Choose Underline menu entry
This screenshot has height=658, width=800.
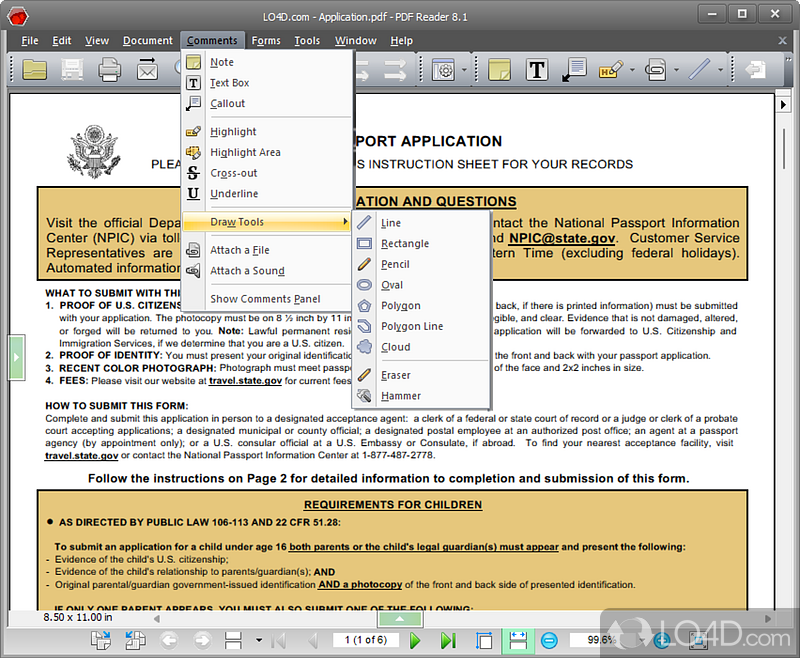(x=267, y=194)
